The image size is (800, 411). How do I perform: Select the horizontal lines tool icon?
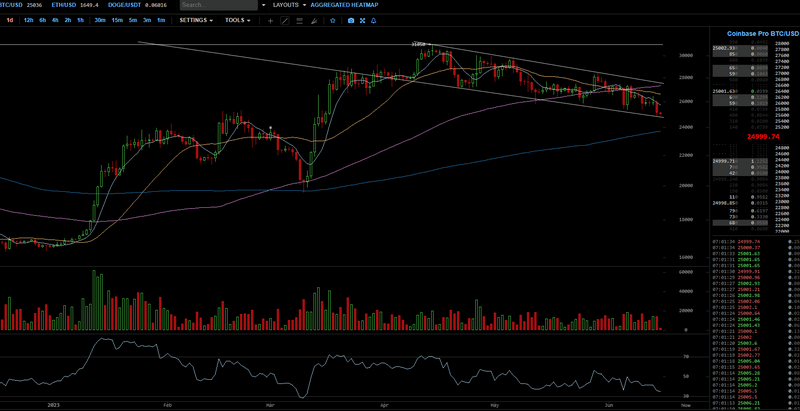pyautogui.click(x=299, y=20)
